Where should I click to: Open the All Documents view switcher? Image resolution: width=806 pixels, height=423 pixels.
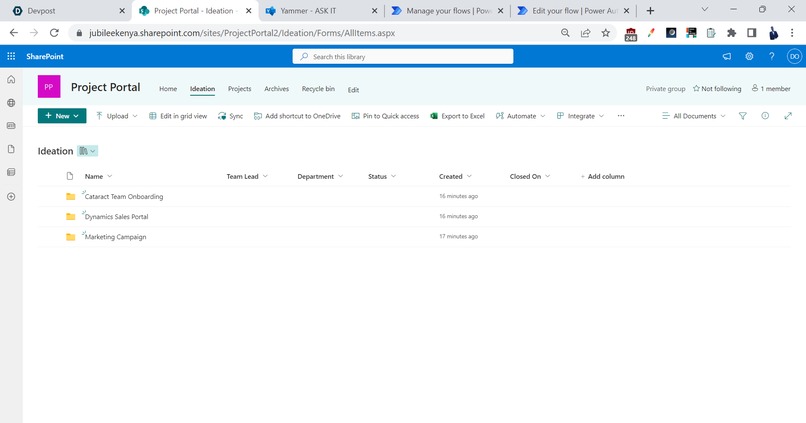click(x=694, y=116)
